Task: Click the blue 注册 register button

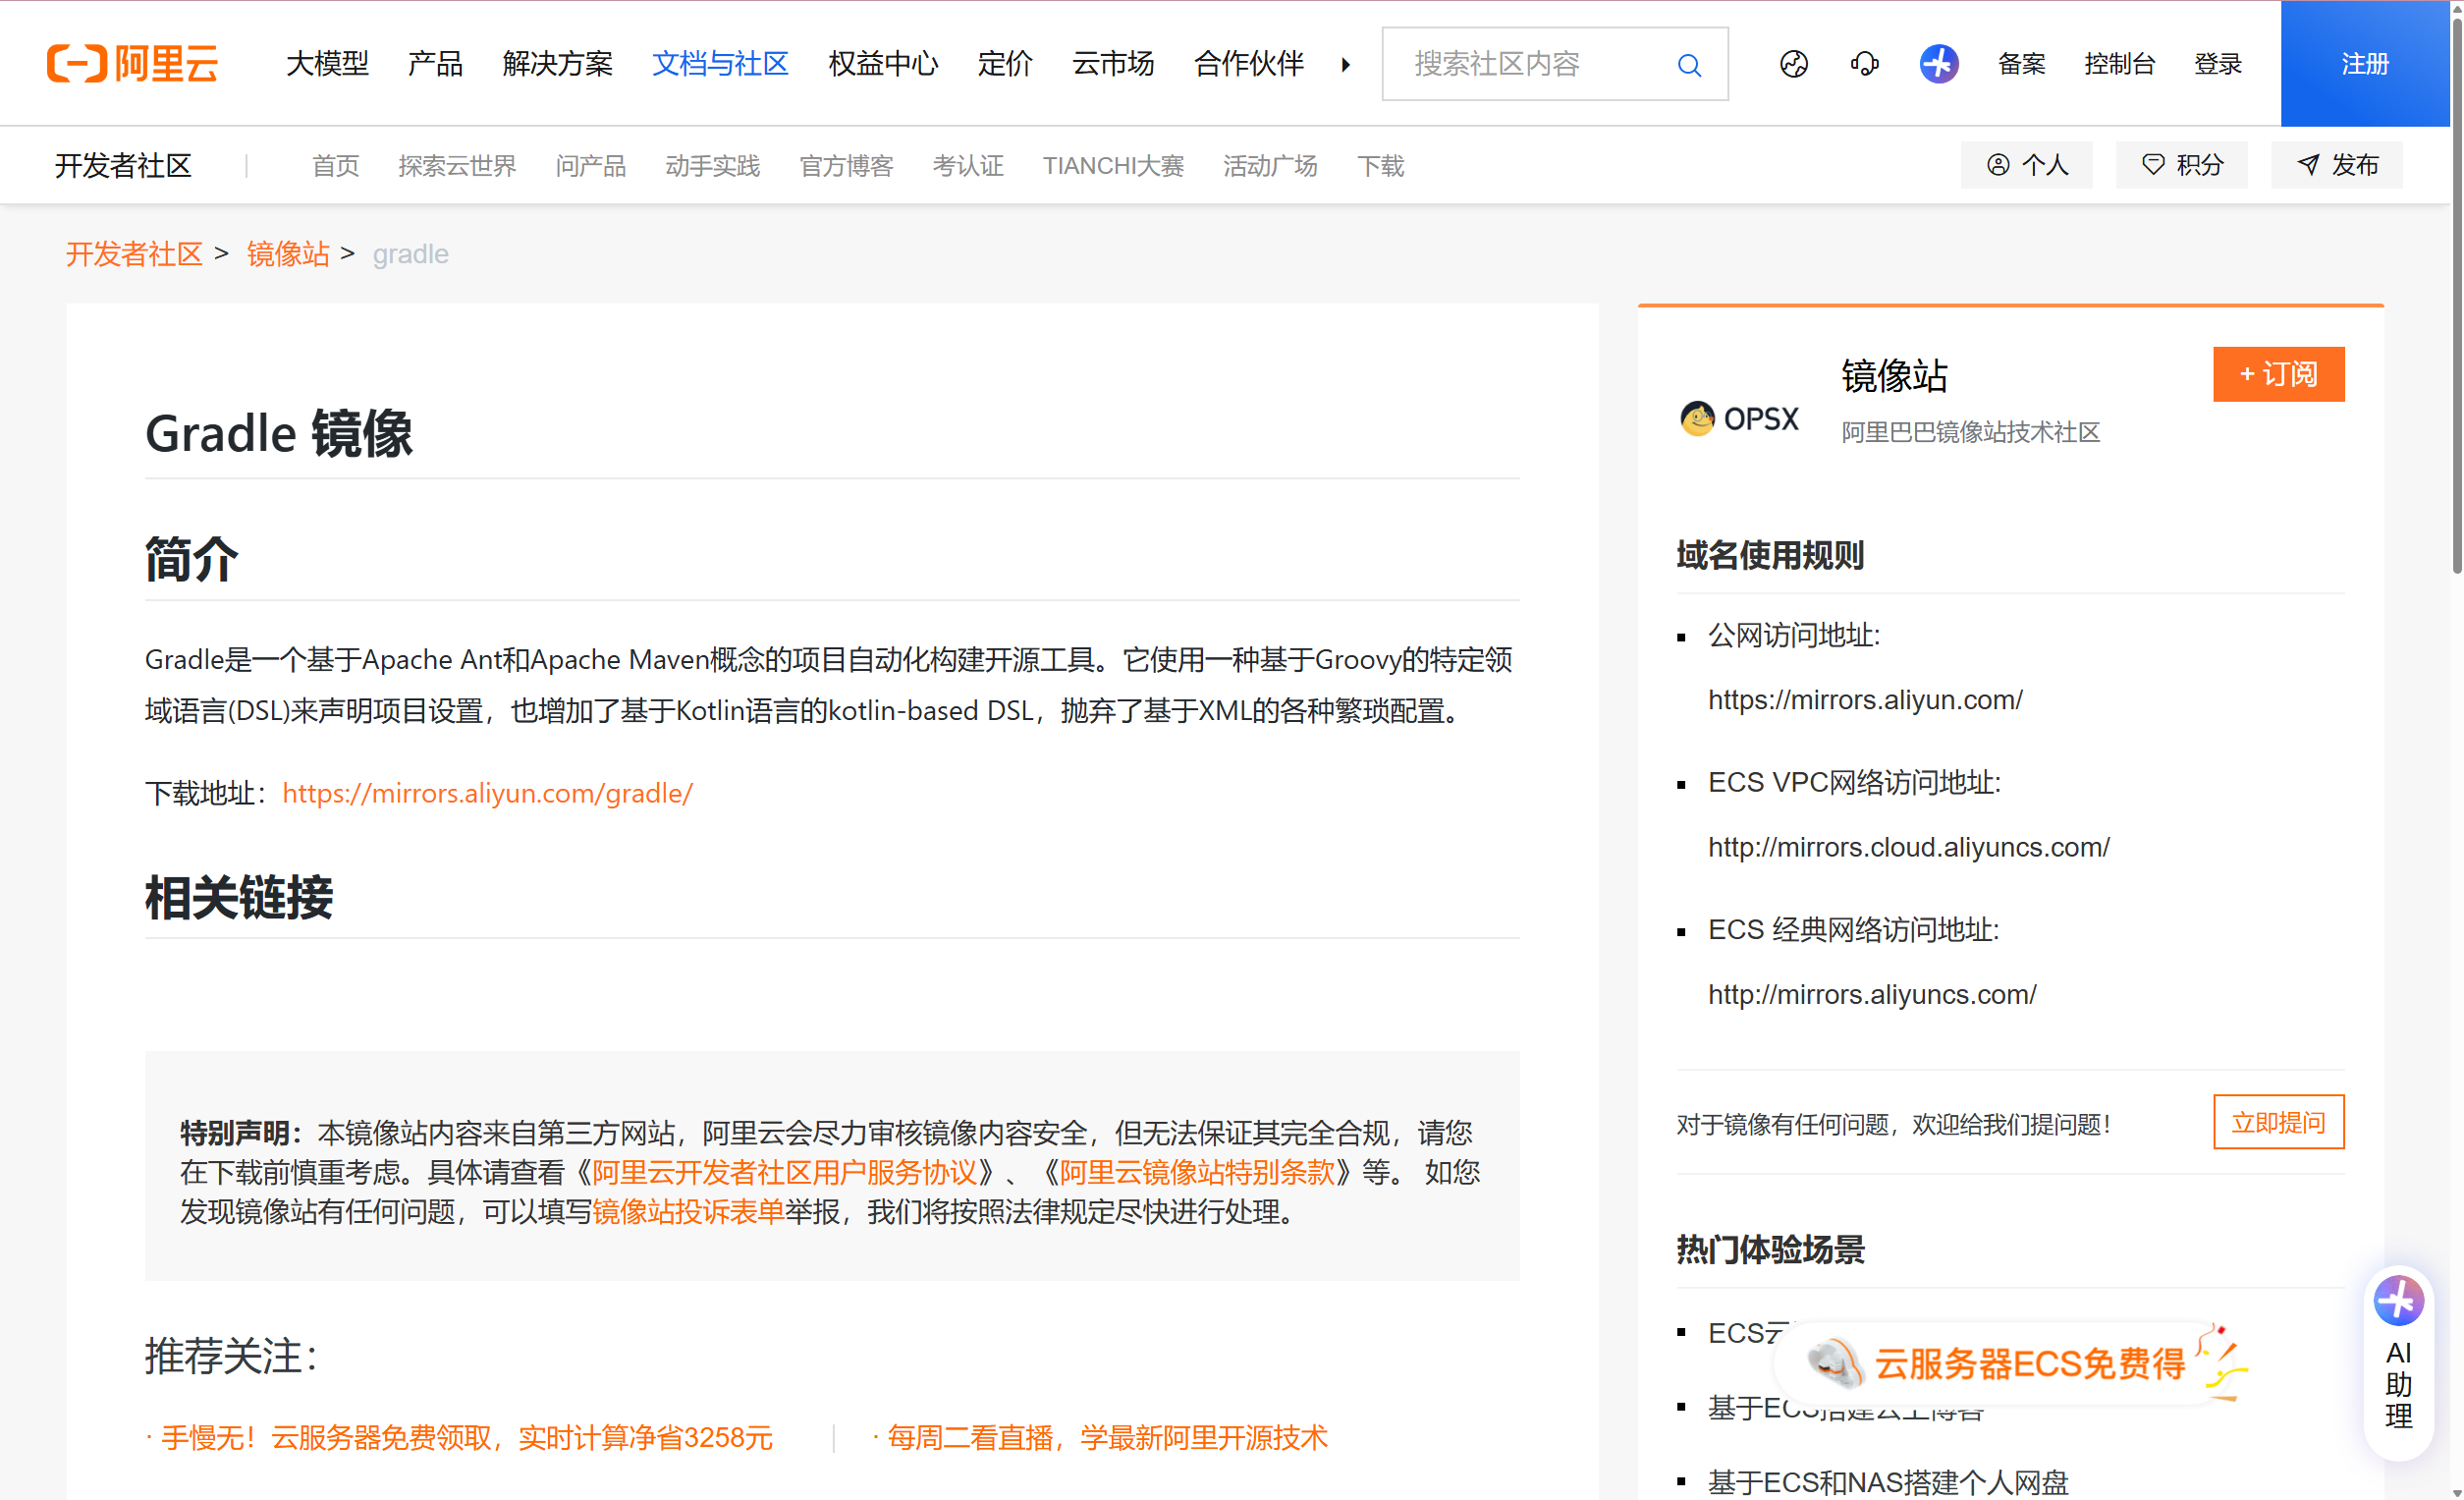Action: (2365, 63)
